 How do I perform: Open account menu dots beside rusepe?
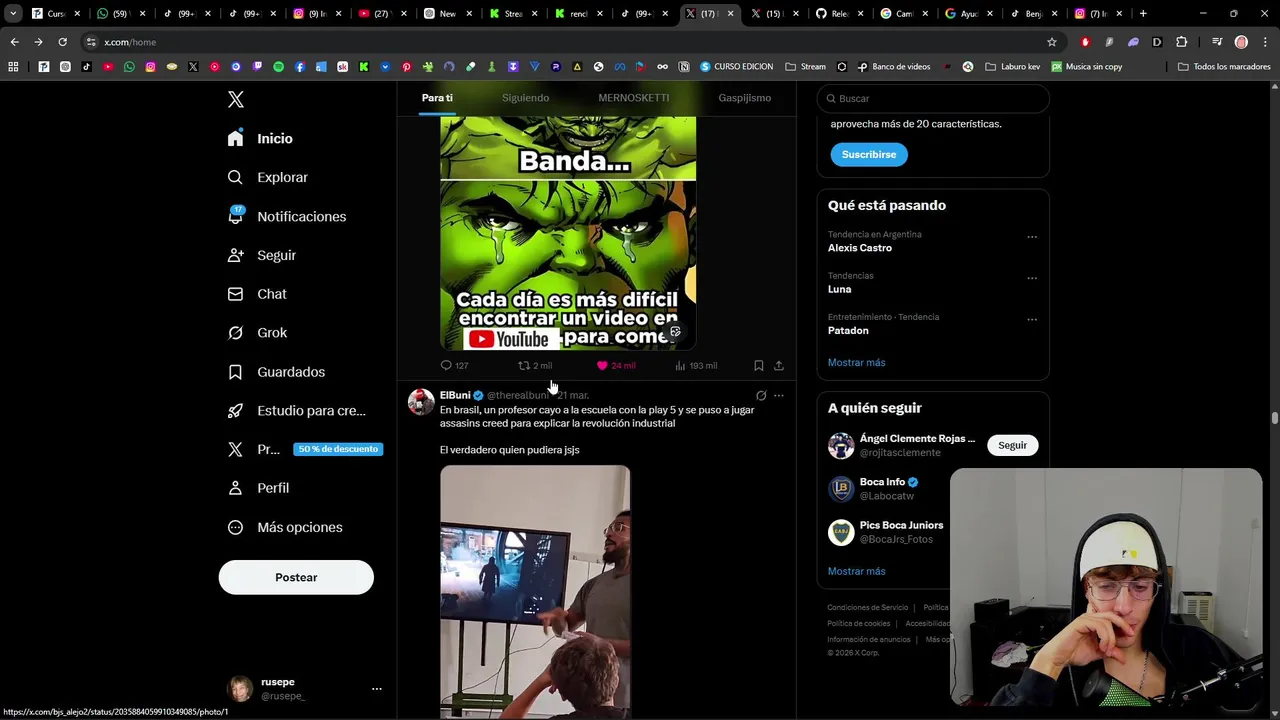coord(377,689)
